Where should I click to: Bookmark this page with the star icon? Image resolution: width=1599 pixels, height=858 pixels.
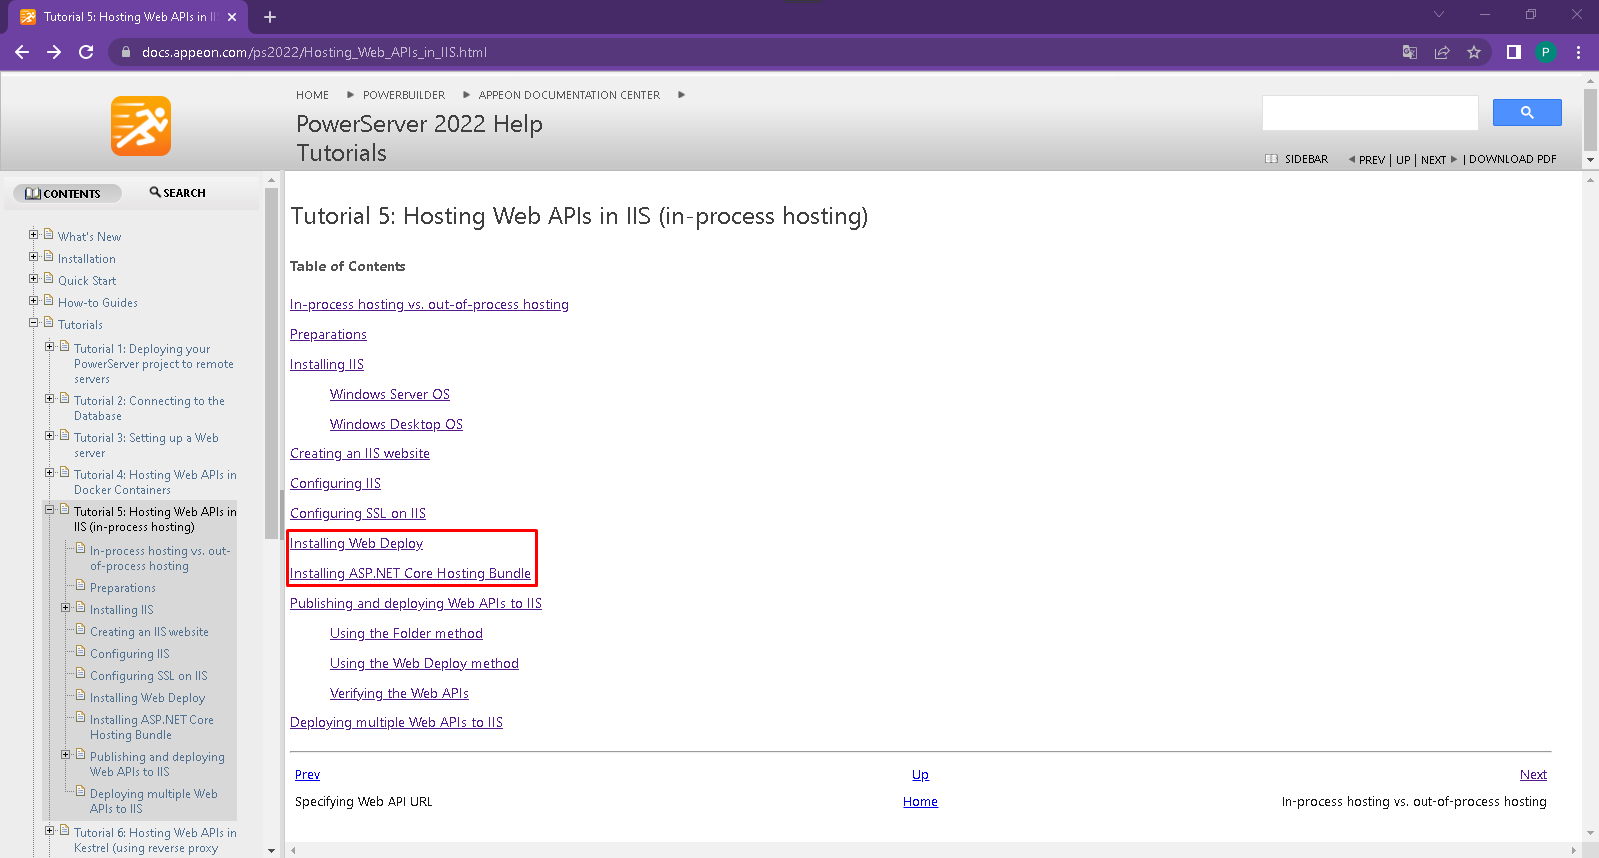tap(1473, 52)
